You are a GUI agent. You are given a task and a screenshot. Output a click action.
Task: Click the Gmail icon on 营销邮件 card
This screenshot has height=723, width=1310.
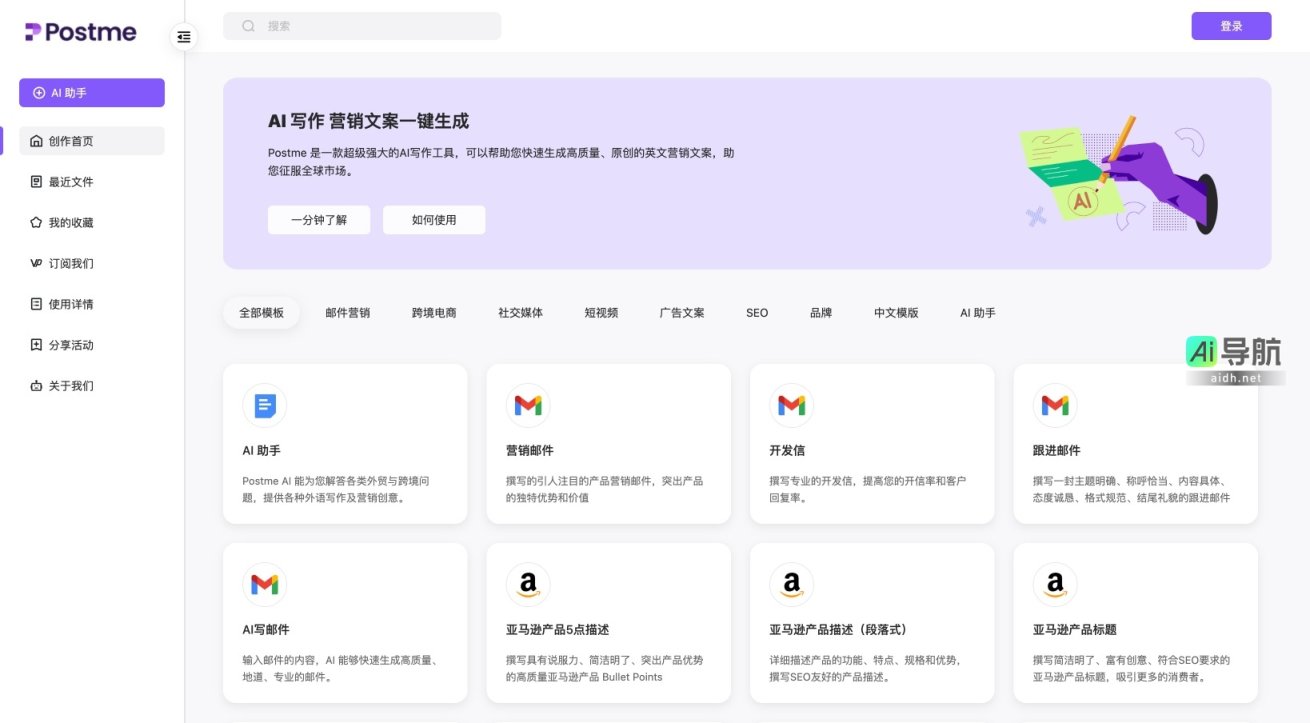click(x=528, y=405)
